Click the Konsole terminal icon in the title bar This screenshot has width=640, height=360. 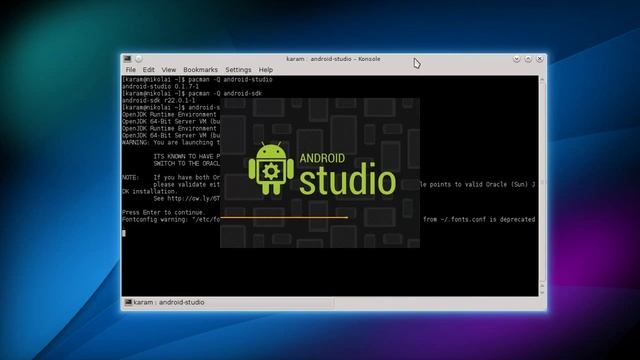pos(128,59)
